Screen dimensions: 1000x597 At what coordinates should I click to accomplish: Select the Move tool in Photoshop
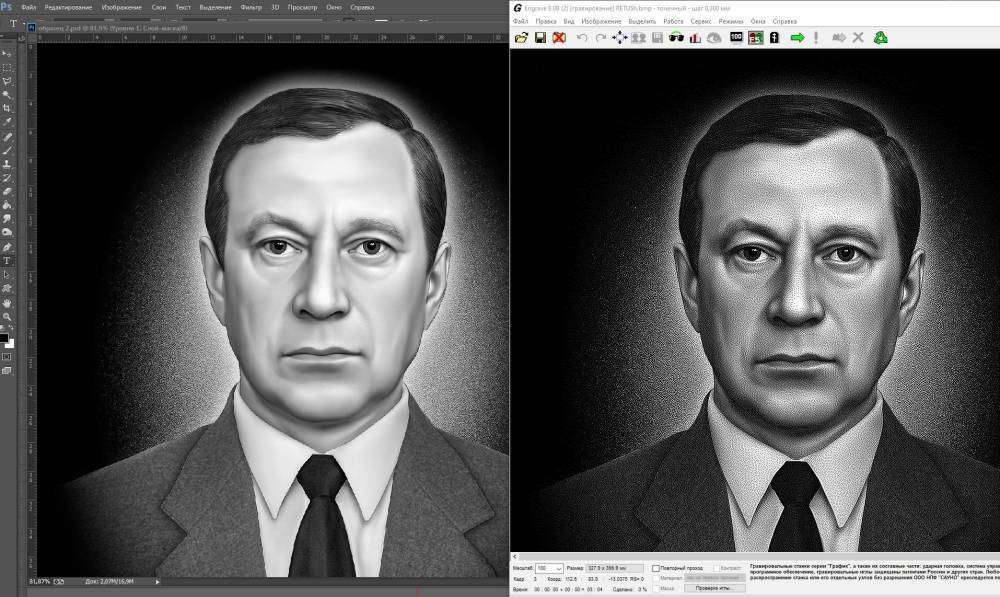point(7,55)
